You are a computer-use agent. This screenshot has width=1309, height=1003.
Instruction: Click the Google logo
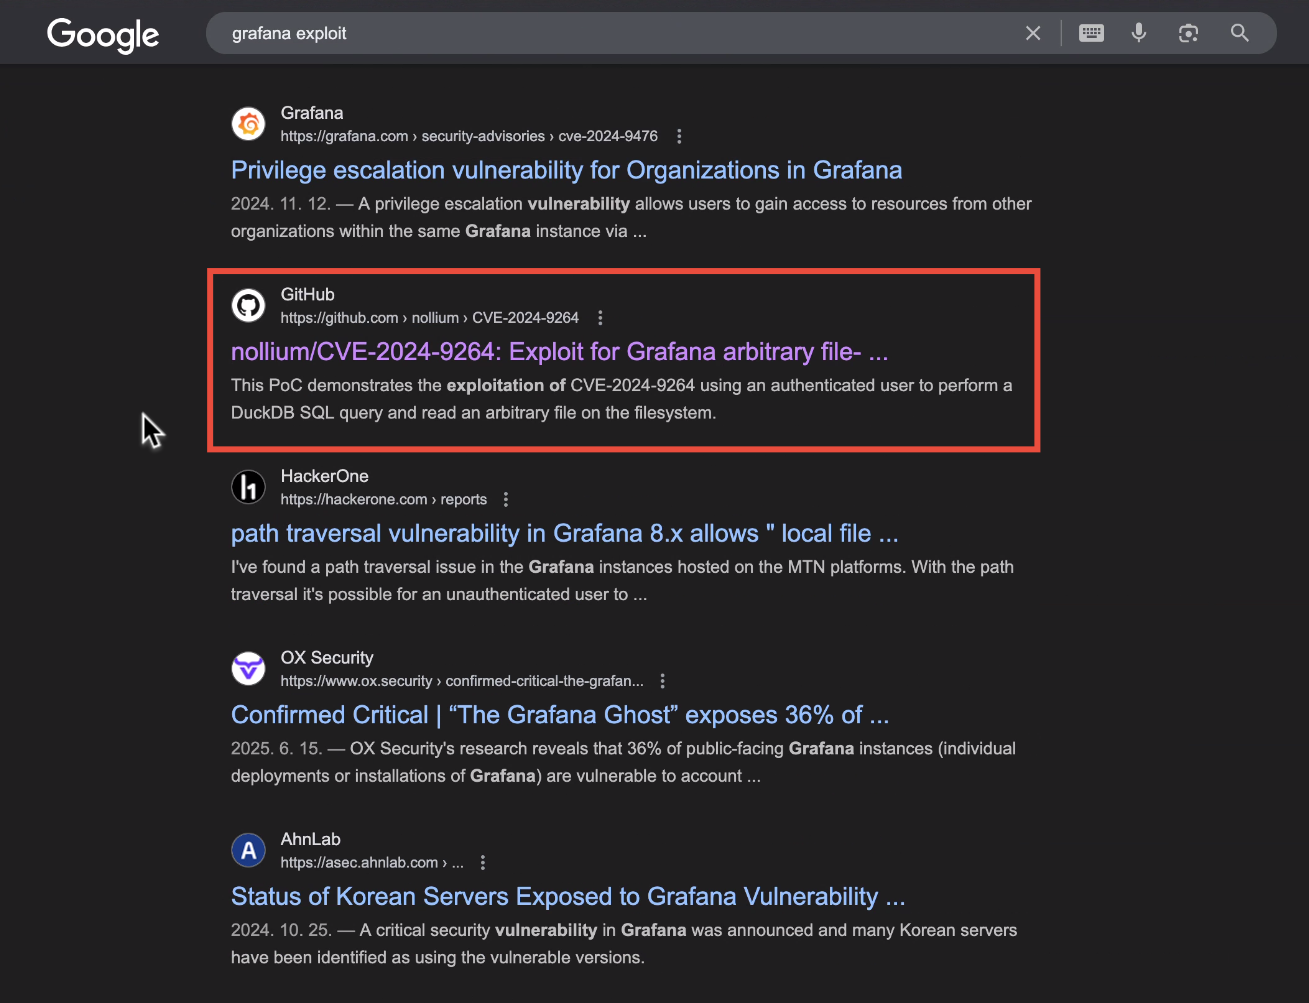coord(103,35)
